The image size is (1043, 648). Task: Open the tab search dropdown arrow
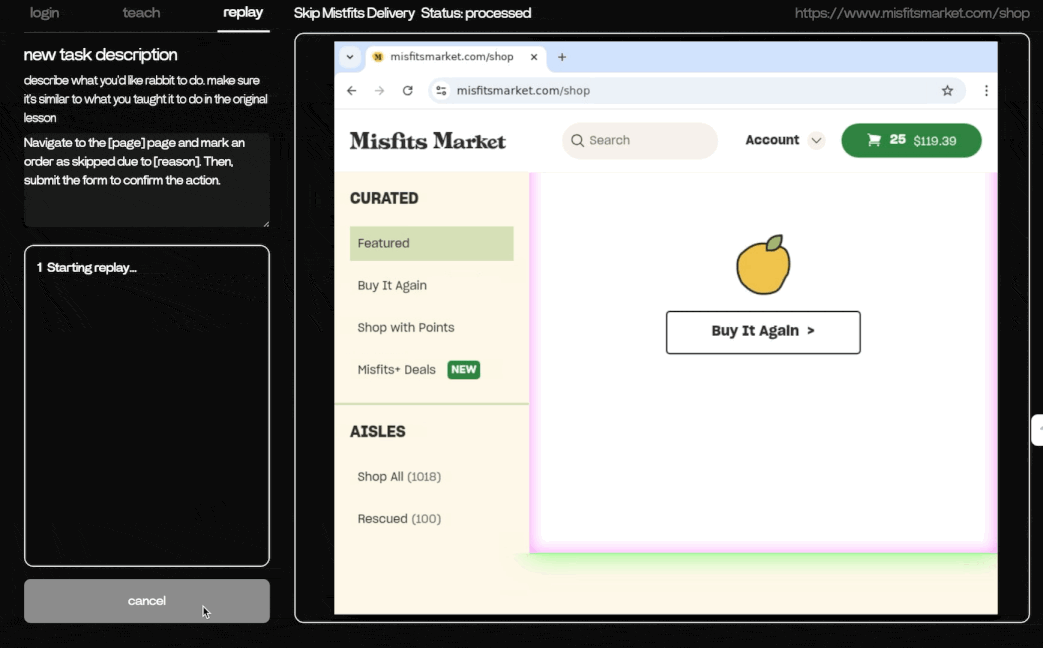click(350, 57)
